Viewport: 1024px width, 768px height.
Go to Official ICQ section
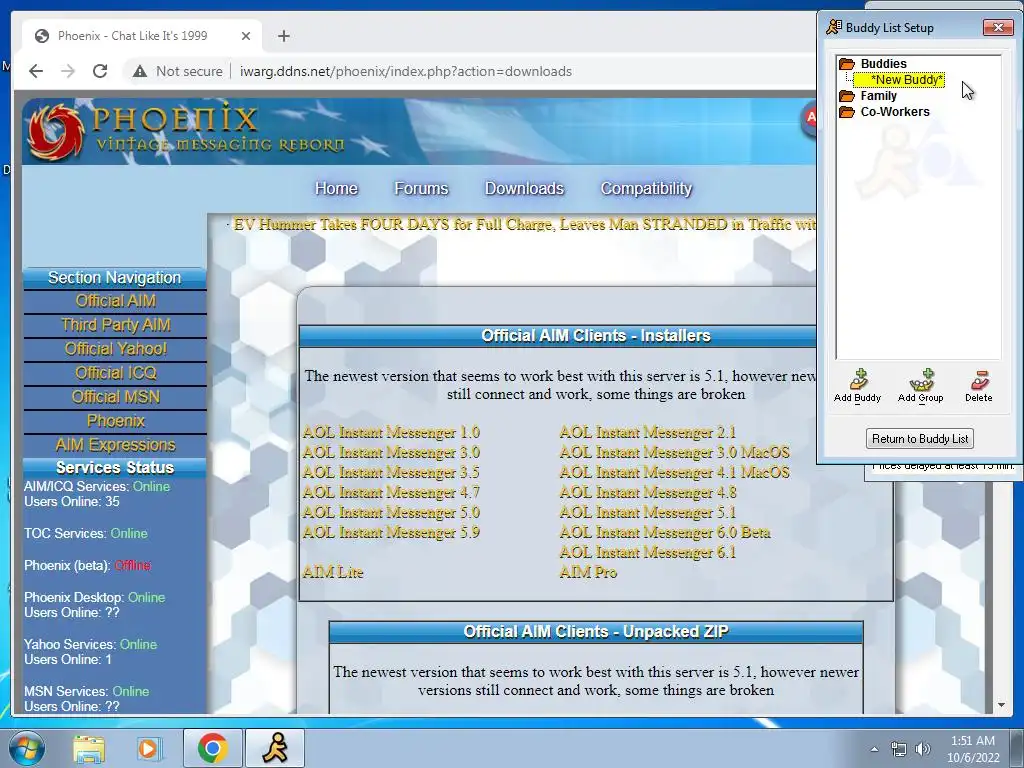(x=115, y=373)
